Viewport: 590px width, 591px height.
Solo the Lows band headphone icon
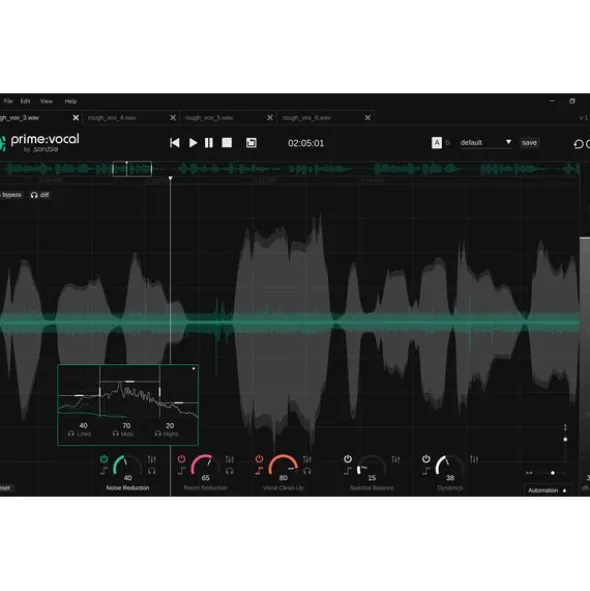(x=71, y=434)
